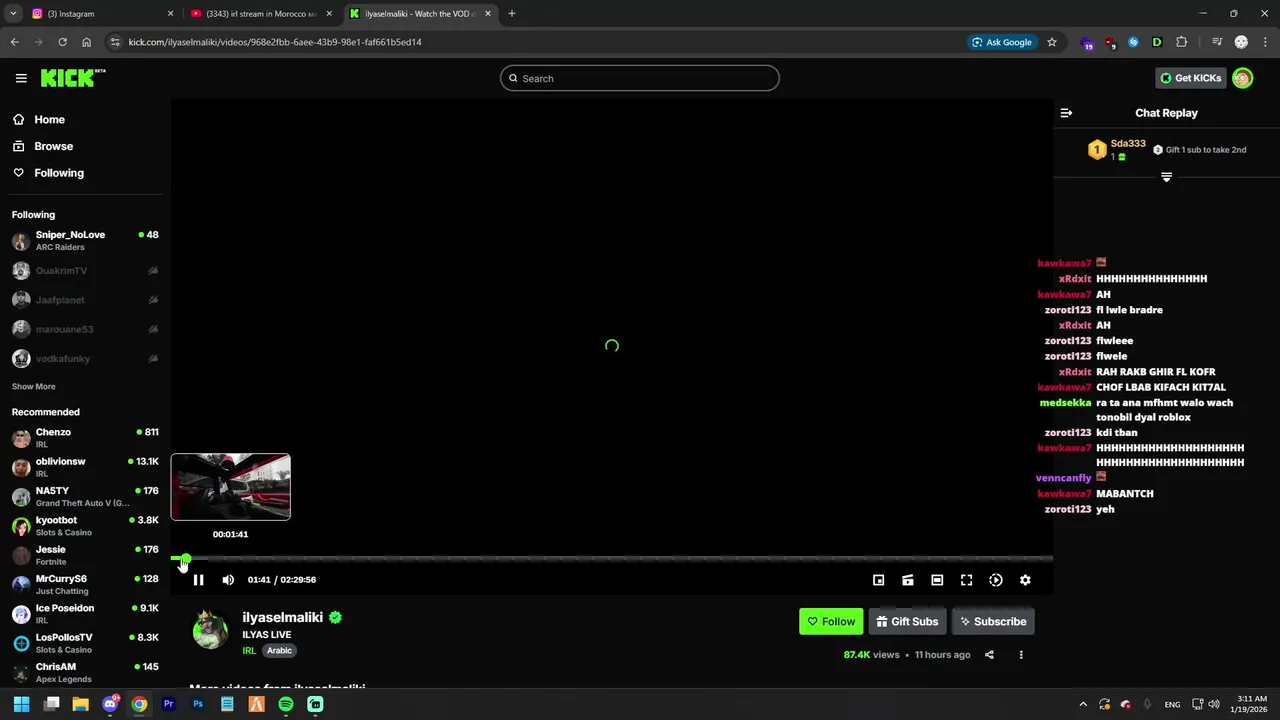The image size is (1280, 720).
Task: Open the mini player mode
Action: 878,580
